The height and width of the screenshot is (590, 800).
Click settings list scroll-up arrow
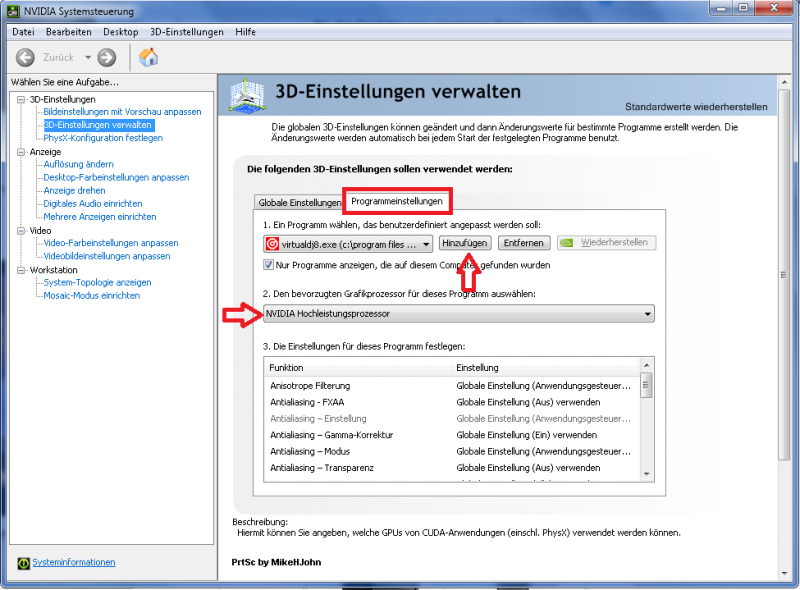click(646, 365)
